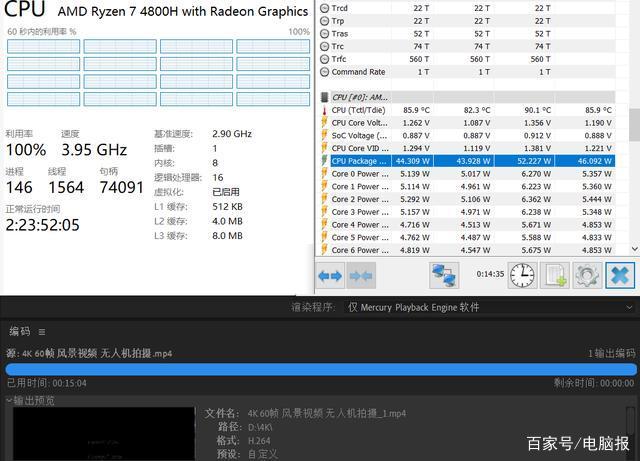Click the AMD Ryzen 7 4800H title text
The image size is (640, 461).
183,11
